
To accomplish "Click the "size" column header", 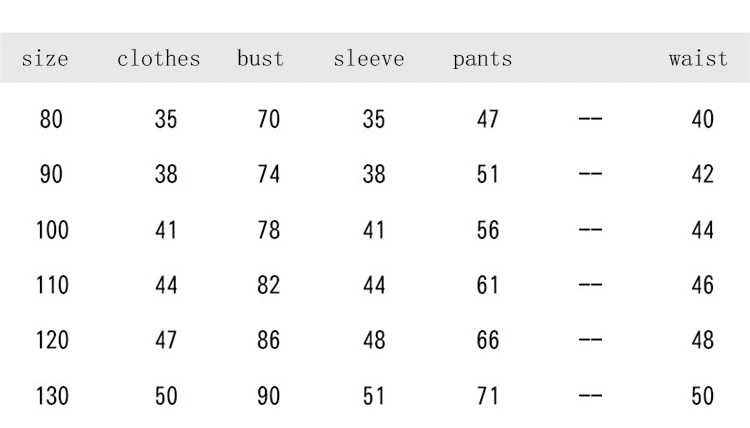I will click(x=45, y=59).
